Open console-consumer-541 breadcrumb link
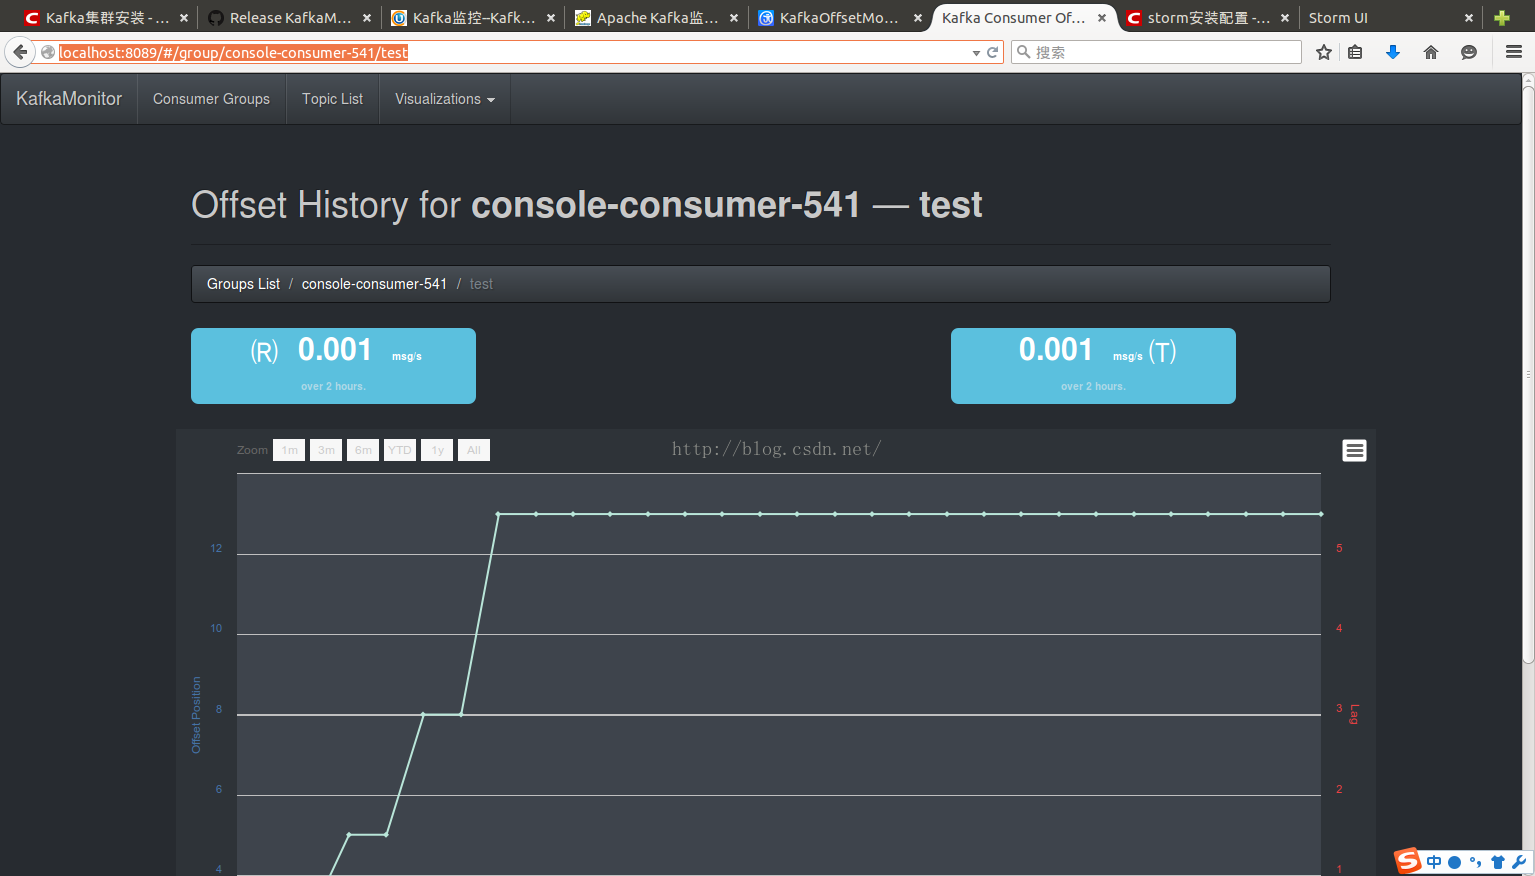Image resolution: width=1535 pixels, height=876 pixels. [x=374, y=284]
